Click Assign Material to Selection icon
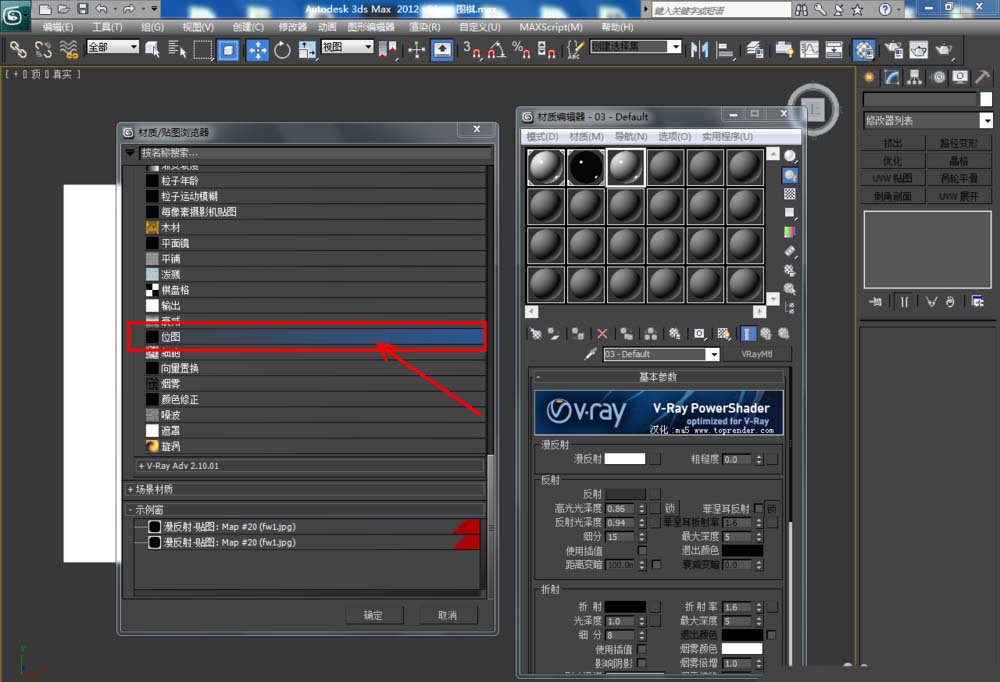This screenshot has width=1000, height=682. tap(578, 334)
